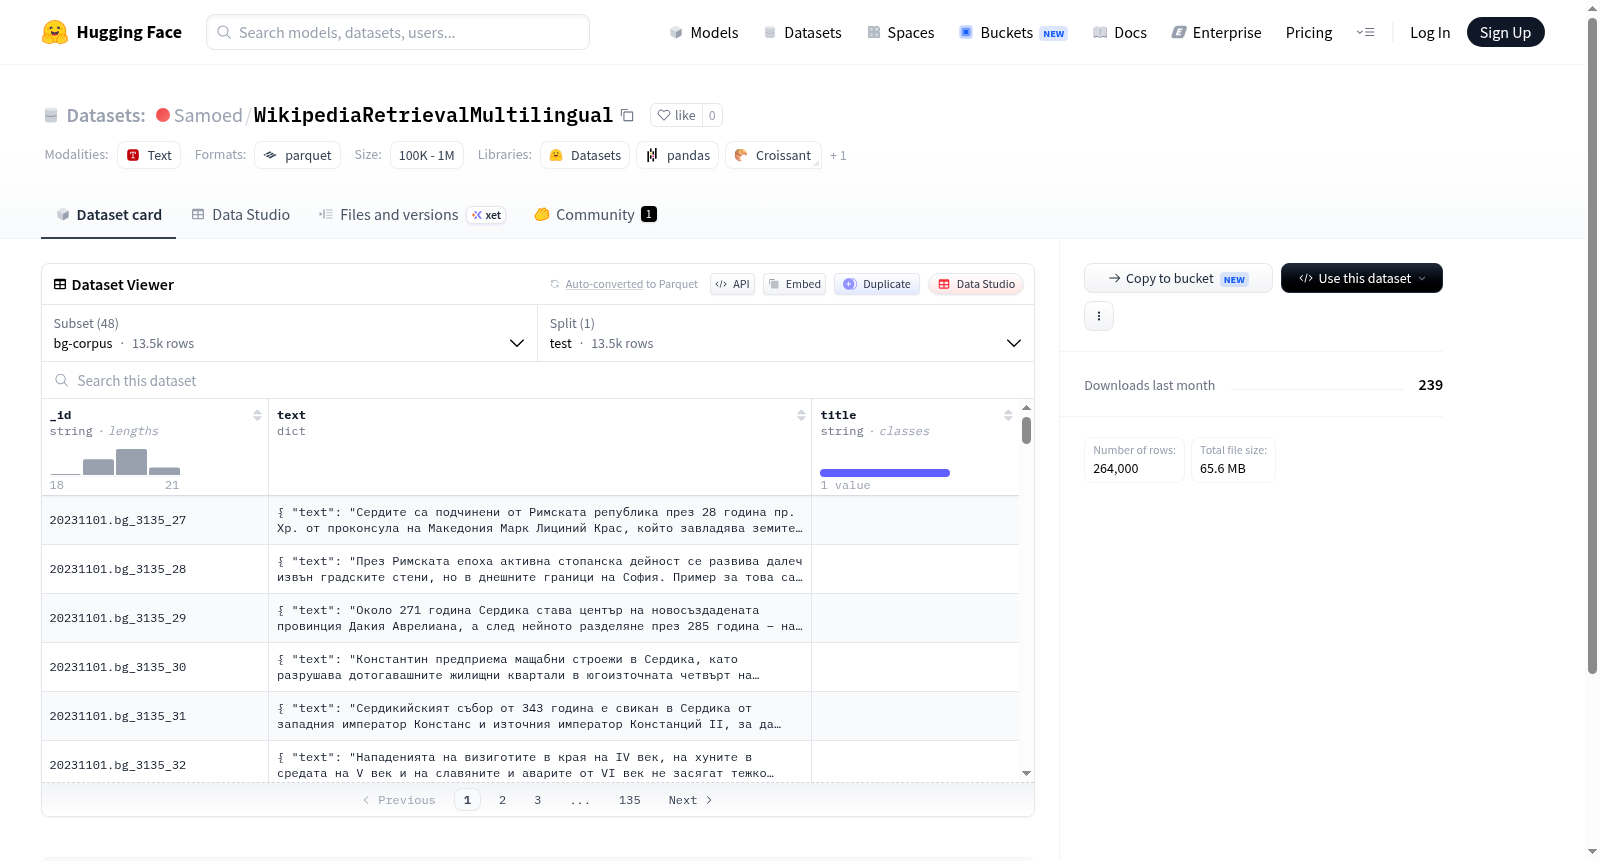Switch to the Community tab
Screen dimensions: 1600x861
point(596,214)
